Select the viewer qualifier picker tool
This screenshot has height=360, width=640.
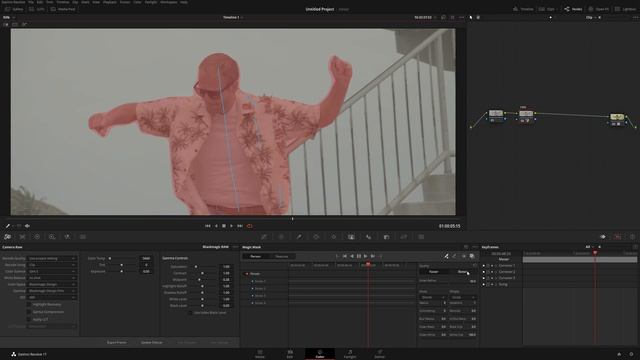pos(7,226)
